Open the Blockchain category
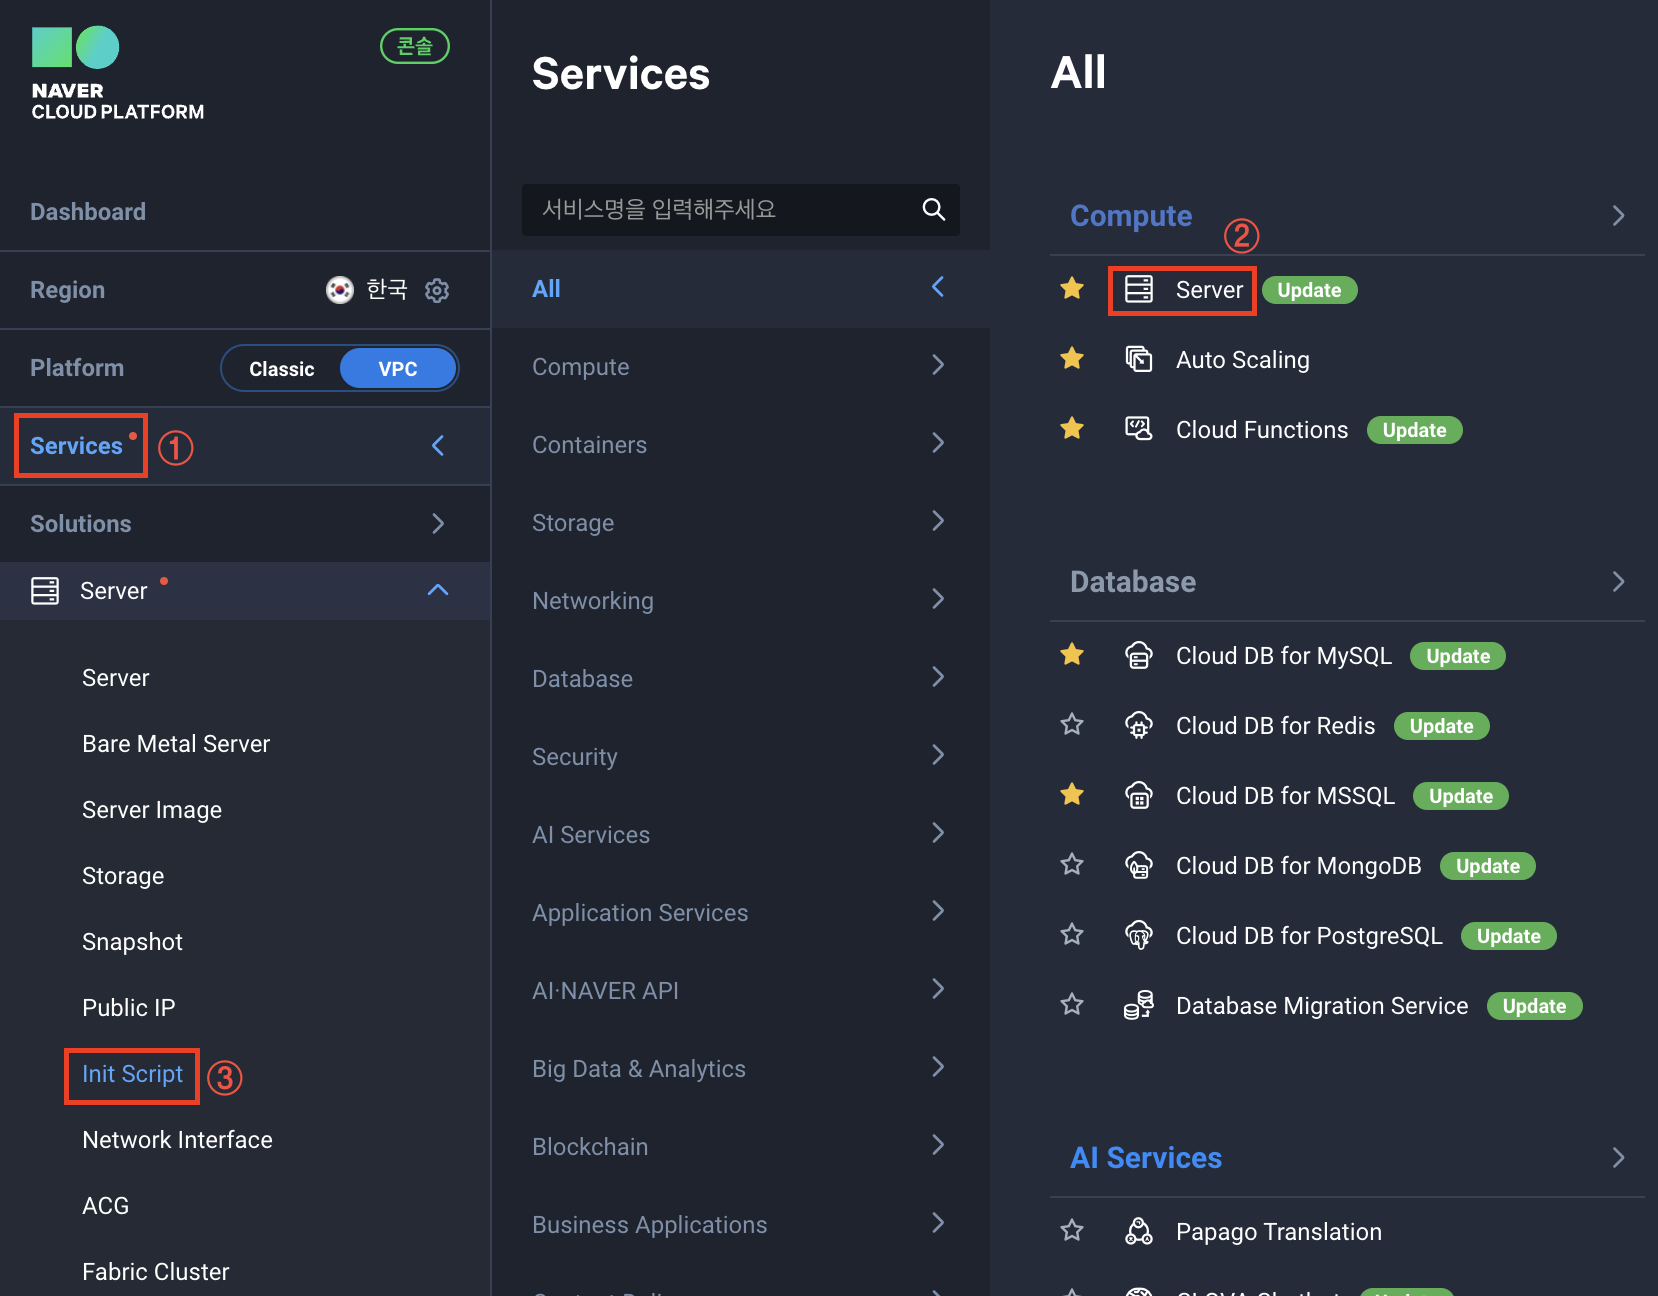 click(x=741, y=1147)
